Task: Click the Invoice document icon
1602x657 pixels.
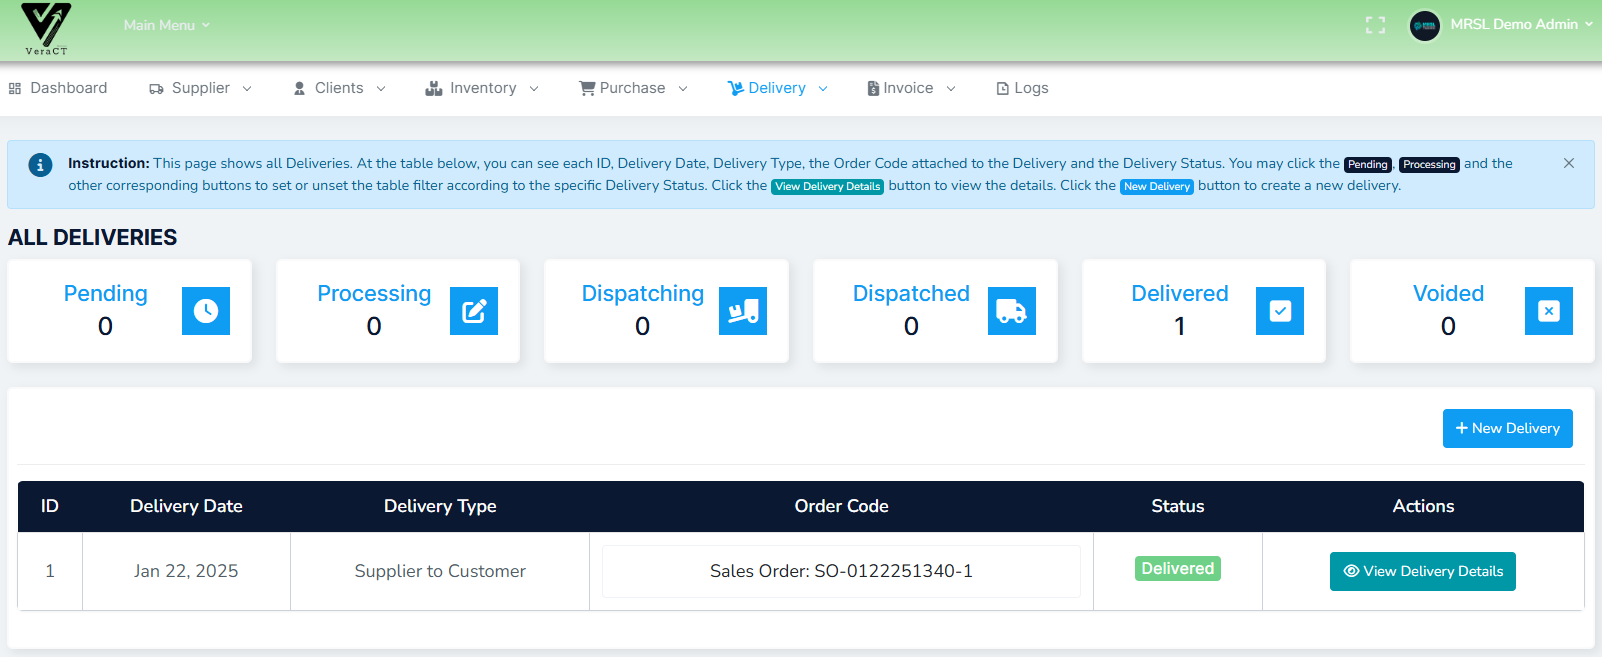Action: pyautogui.click(x=873, y=88)
